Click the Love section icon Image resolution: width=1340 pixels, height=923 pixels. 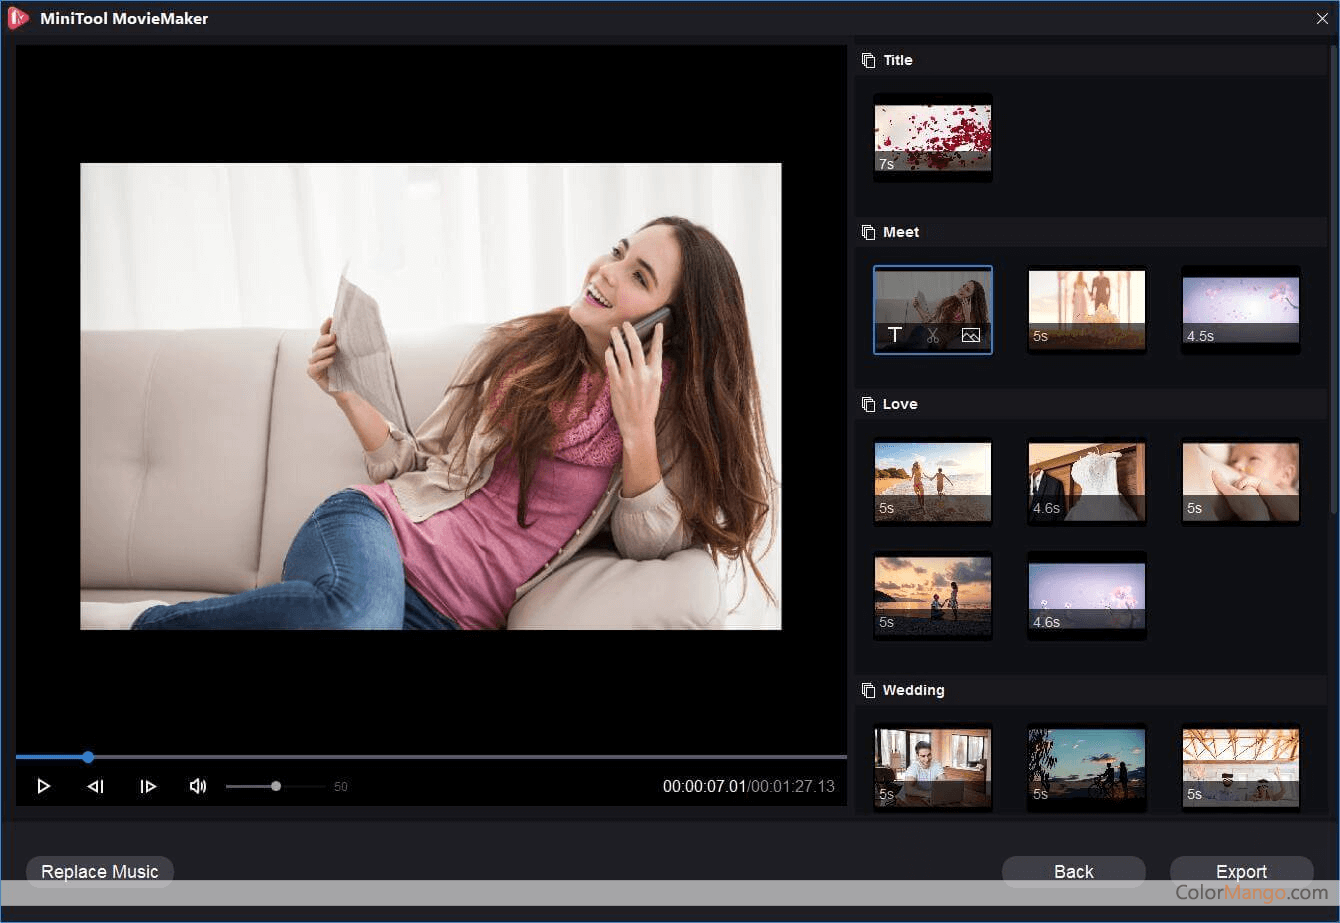point(868,404)
